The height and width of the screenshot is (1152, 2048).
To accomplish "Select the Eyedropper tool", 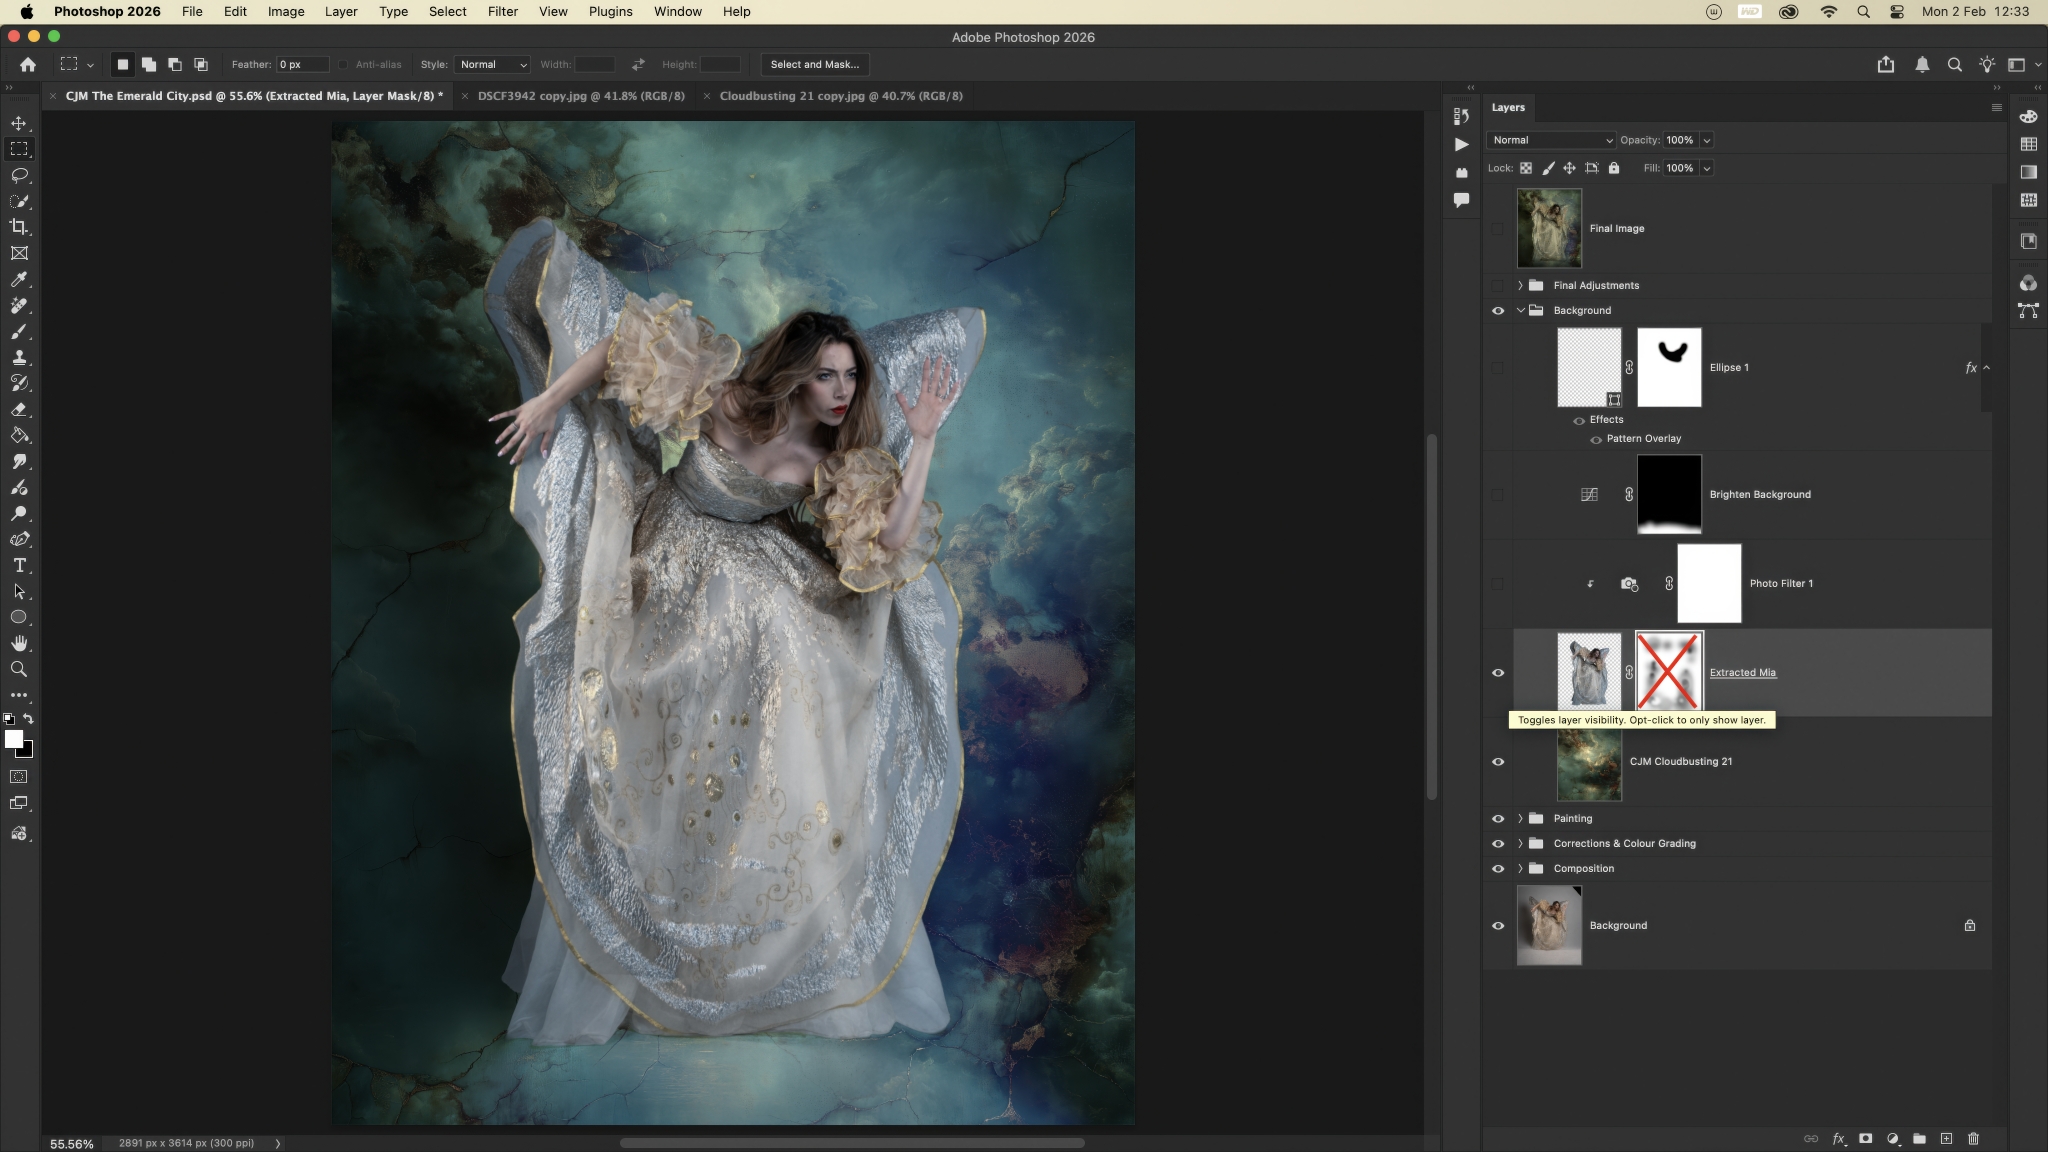I will 19,280.
